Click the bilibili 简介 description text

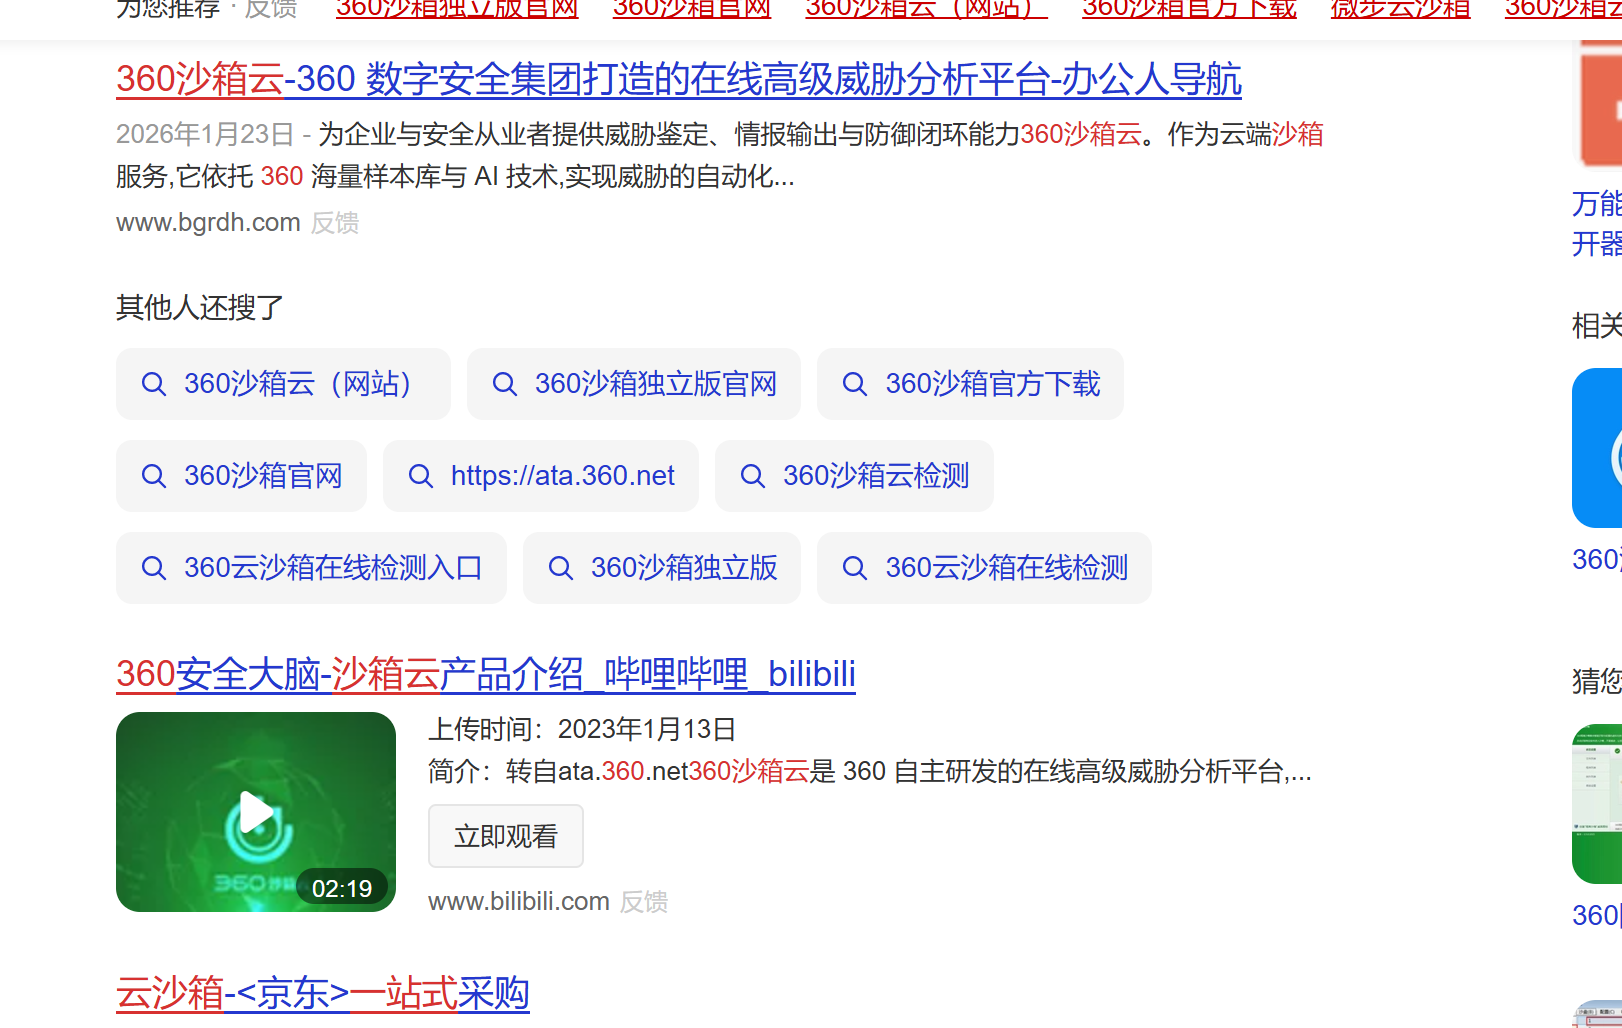pos(870,771)
